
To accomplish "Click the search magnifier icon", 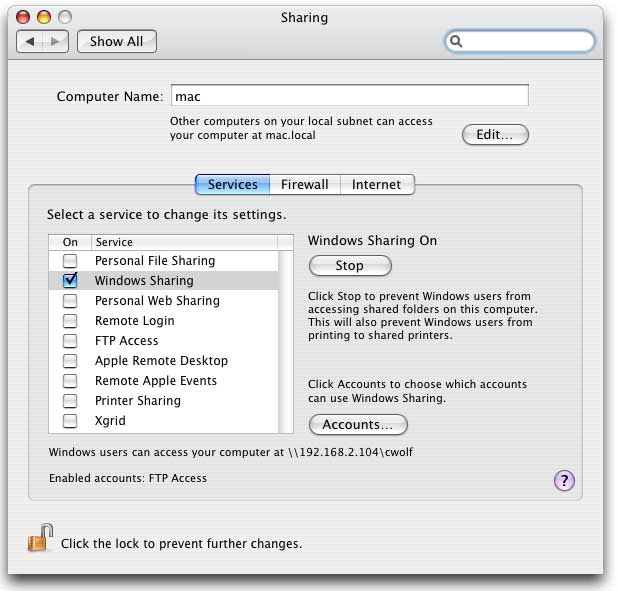I will click(457, 42).
